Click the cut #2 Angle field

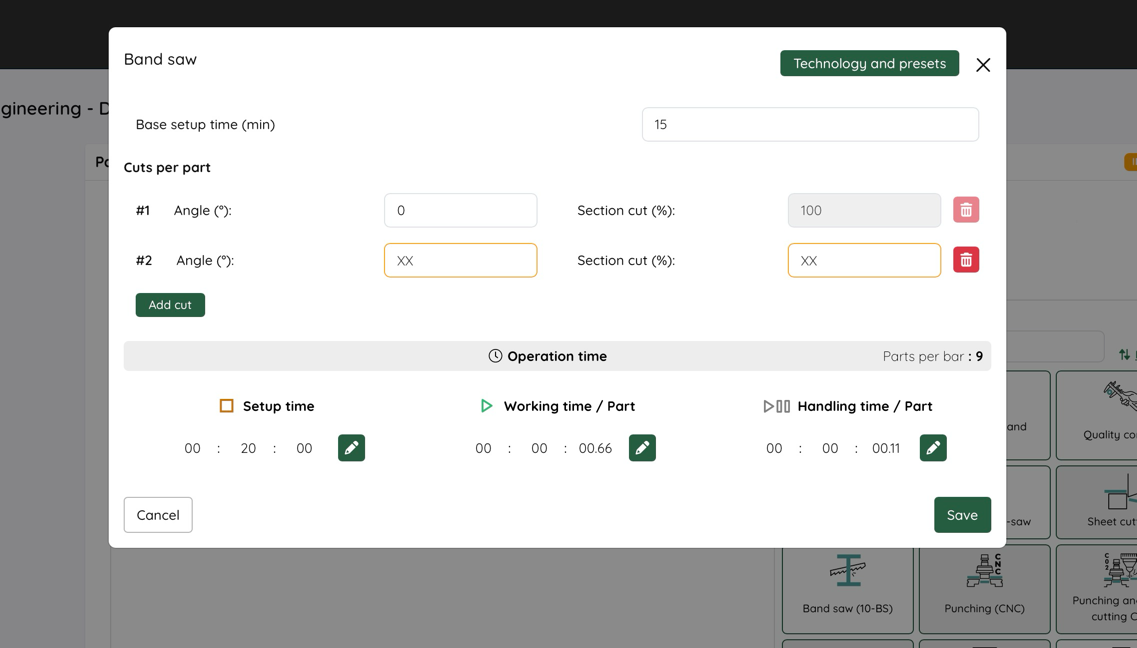tap(460, 260)
